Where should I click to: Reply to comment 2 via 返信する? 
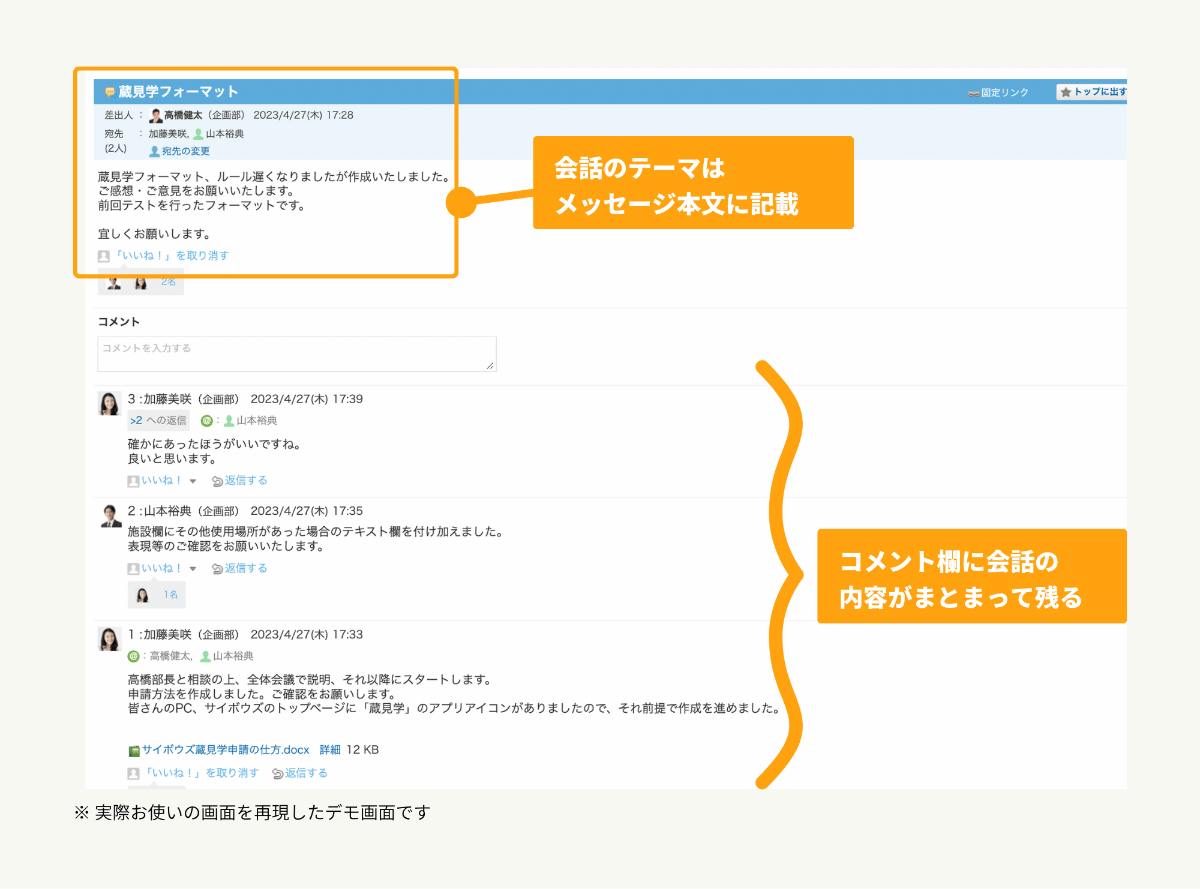point(245,568)
